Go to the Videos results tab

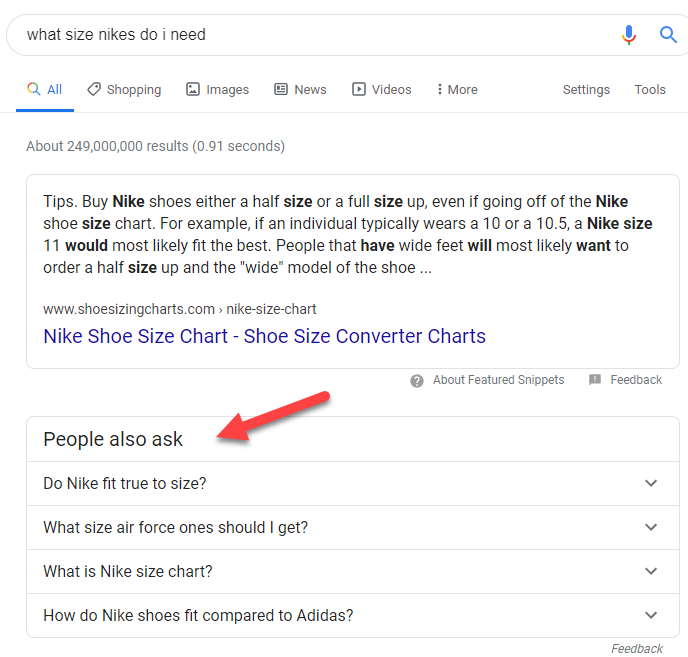click(381, 90)
